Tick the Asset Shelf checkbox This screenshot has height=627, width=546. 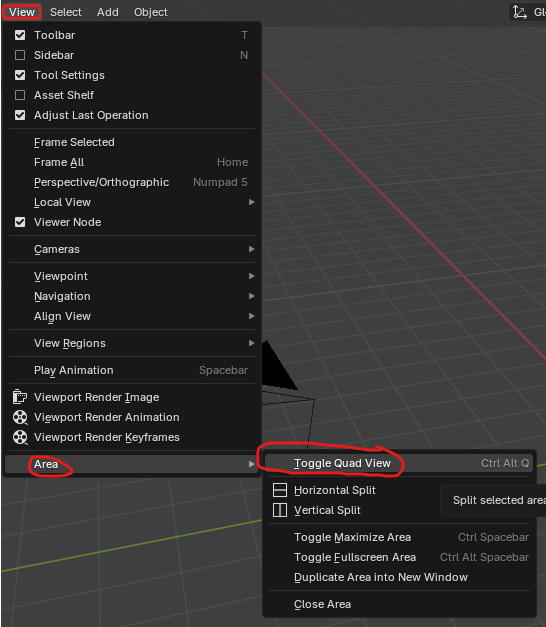[20, 95]
